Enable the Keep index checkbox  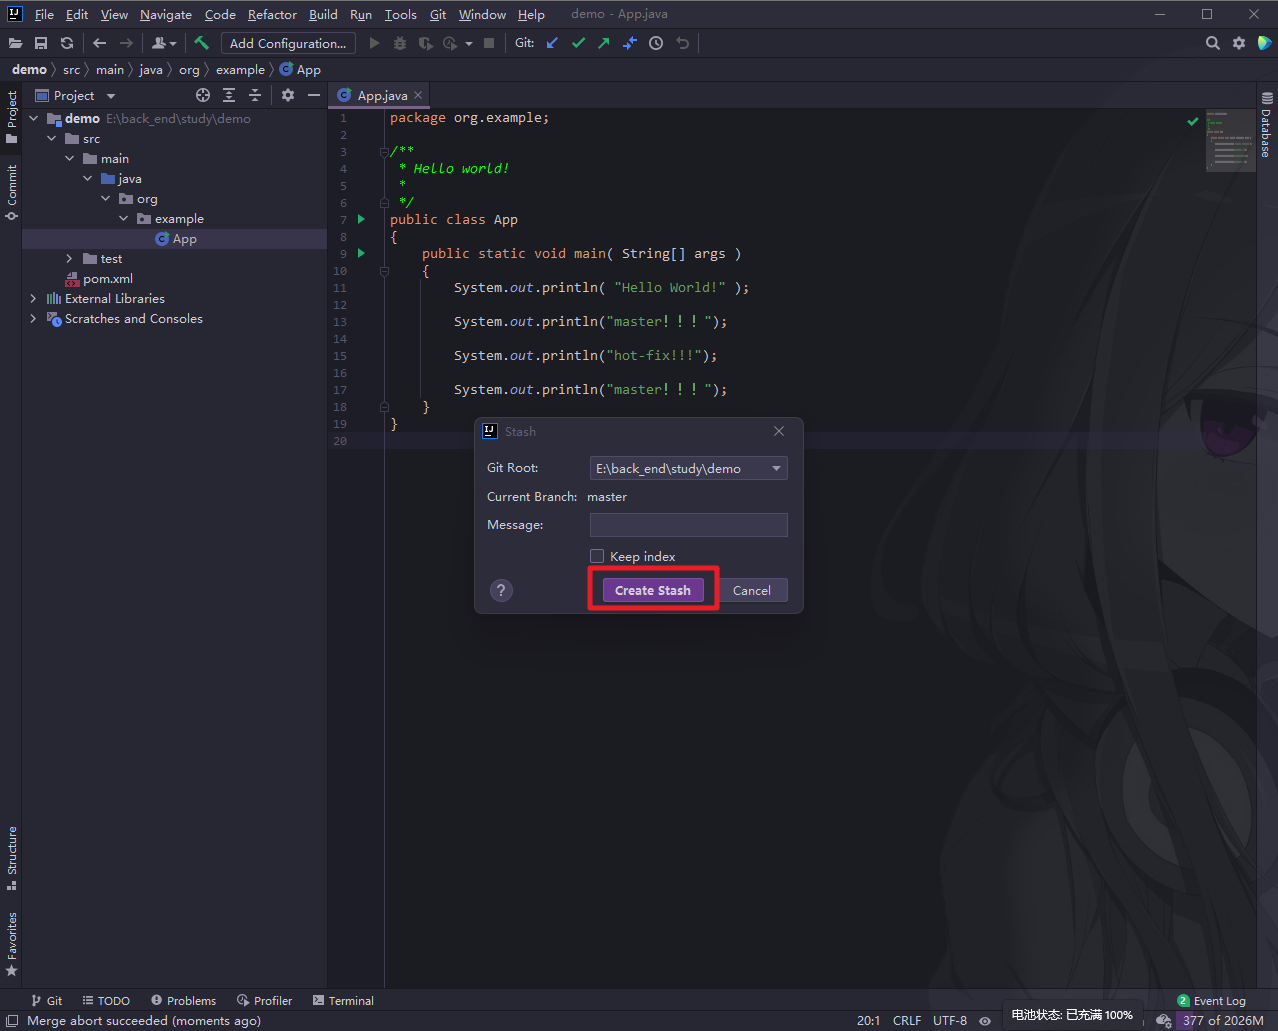pos(597,556)
